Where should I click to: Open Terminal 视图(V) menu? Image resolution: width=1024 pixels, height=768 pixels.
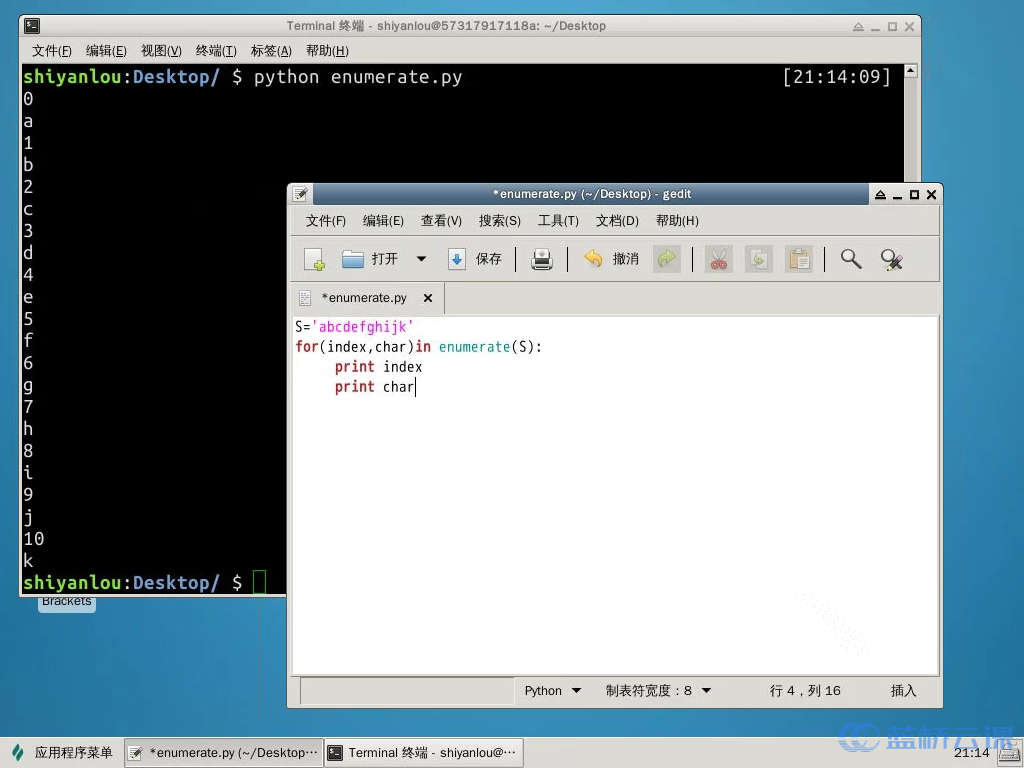pyautogui.click(x=161, y=51)
